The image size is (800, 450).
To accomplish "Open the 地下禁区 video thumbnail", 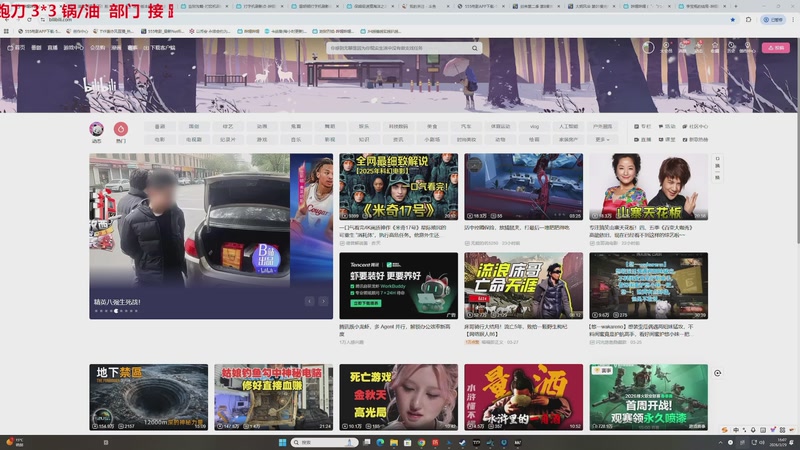I will click(148, 397).
